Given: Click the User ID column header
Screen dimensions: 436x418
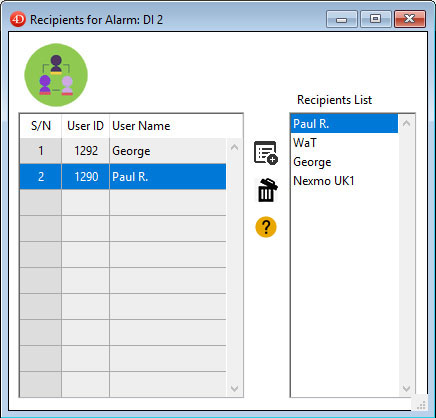Looking at the screenshot, I should click(x=85, y=126).
